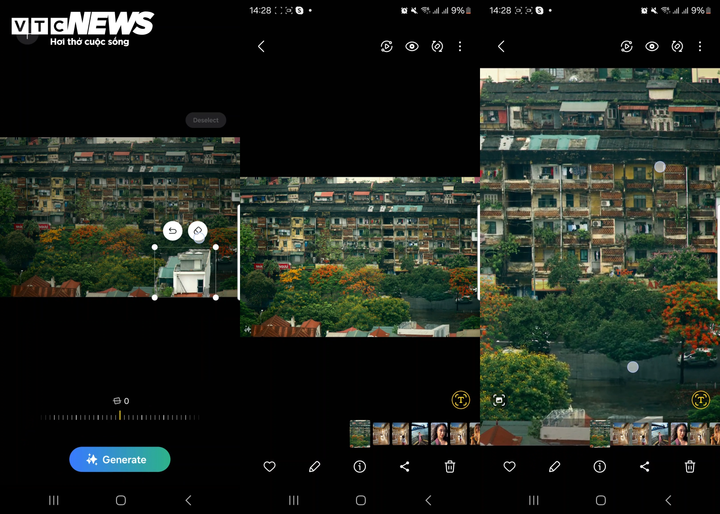The height and width of the screenshot is (514, 720).
Task: Toggle the eye icon in middle screen header
Action: (x=412, y=46)
